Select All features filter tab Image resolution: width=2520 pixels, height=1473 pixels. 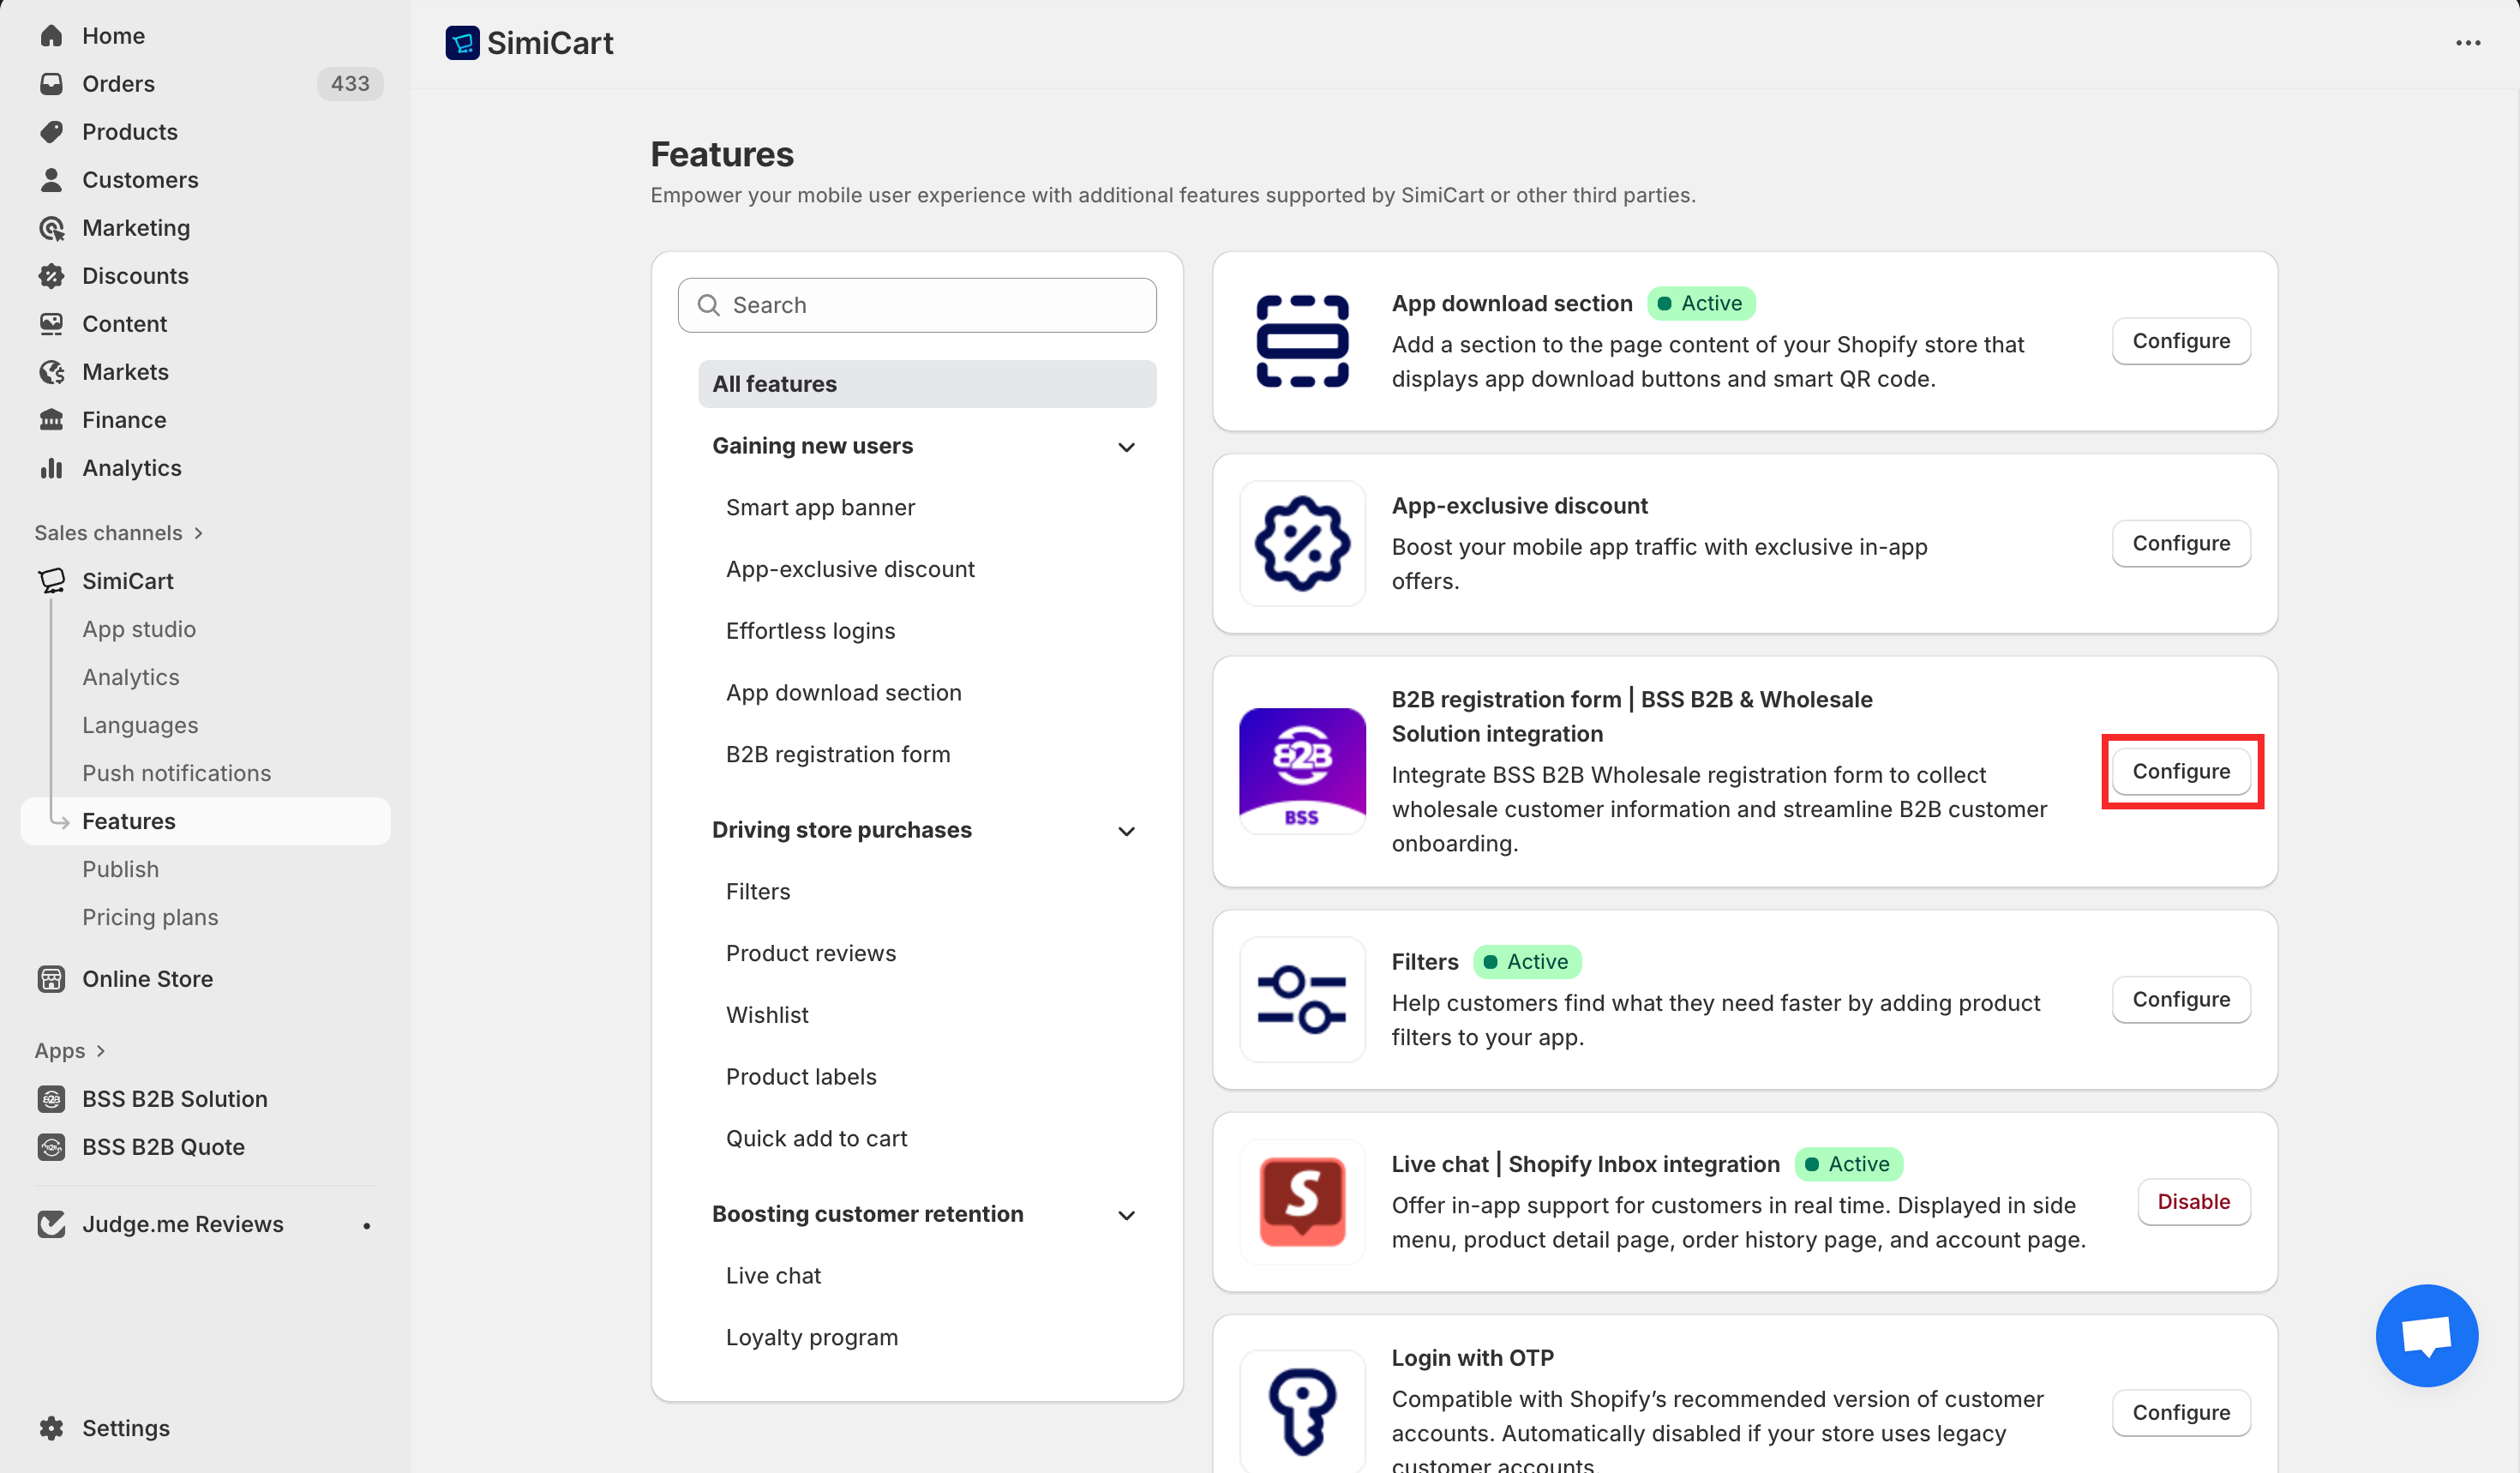tap(926, 384)
